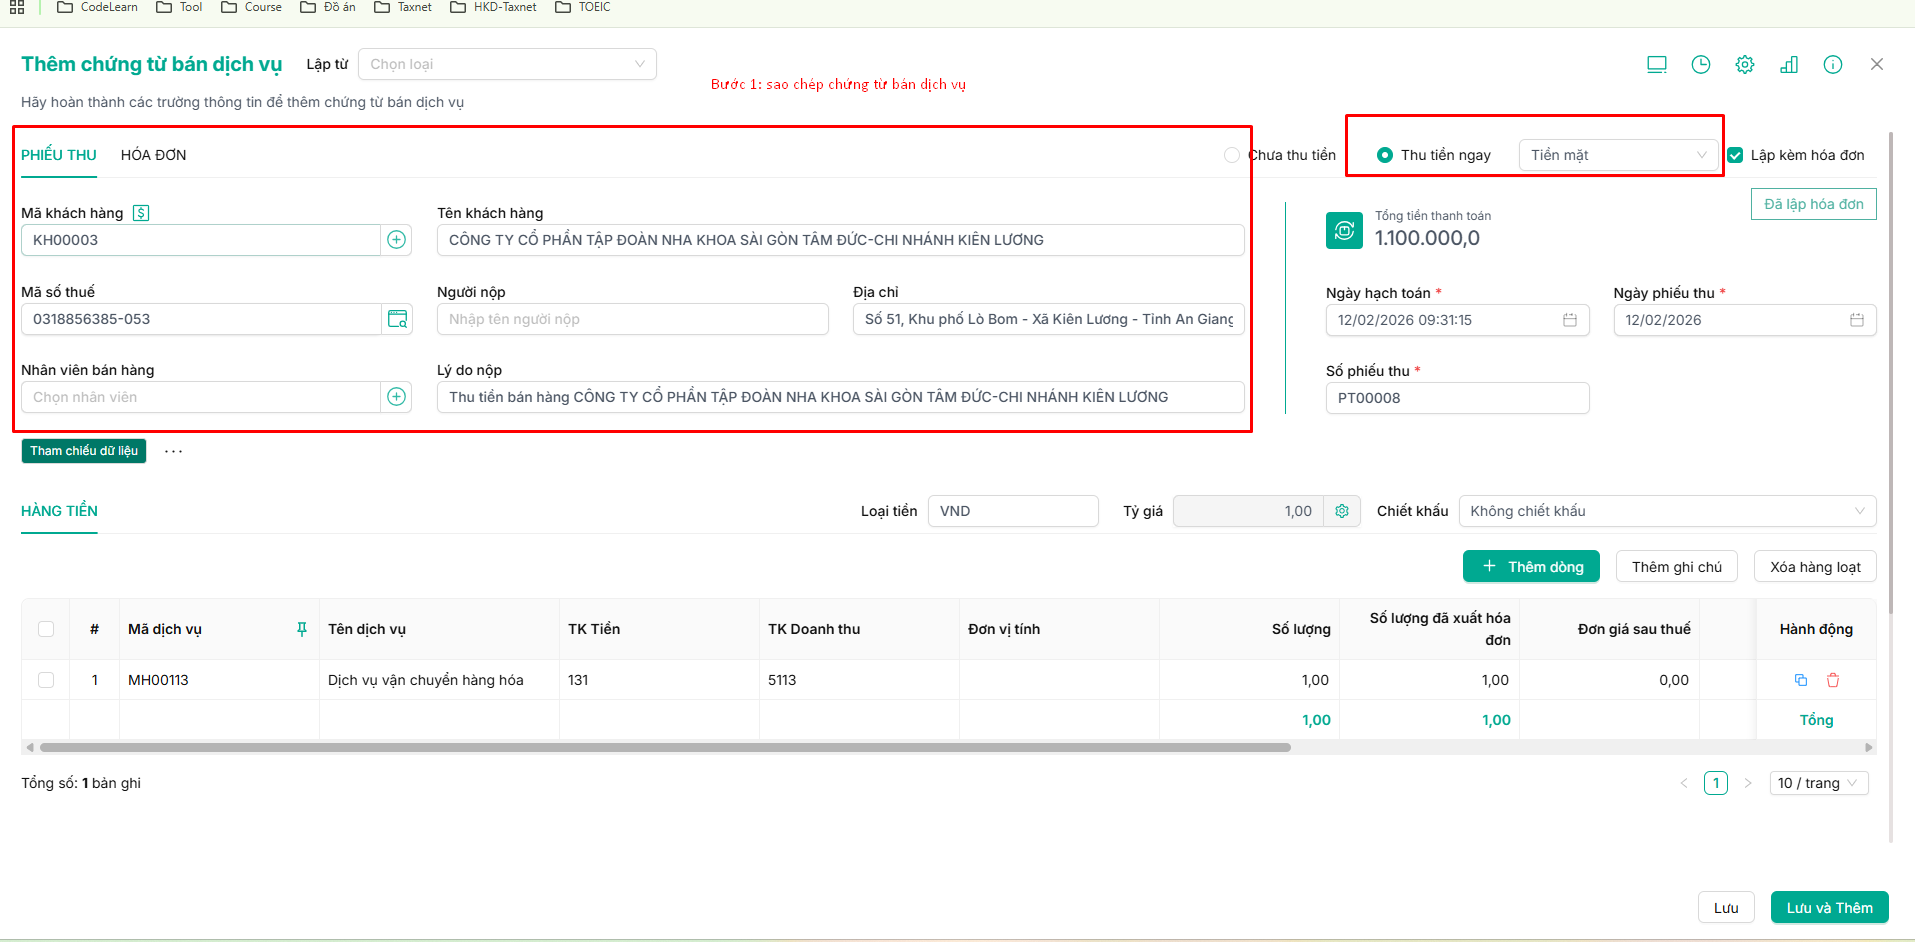Open the history clock icon
The image size is (1915, 942).
pos(1701,65)
